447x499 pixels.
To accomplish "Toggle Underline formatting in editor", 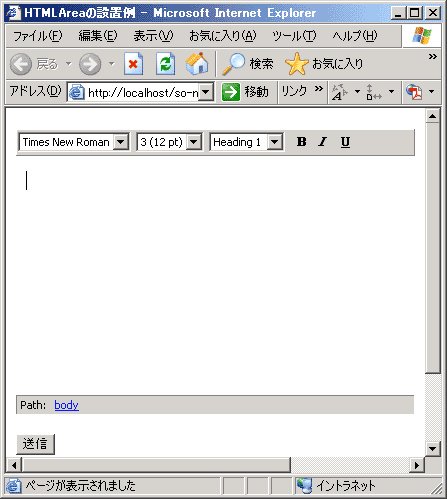I will pos(345,142).
